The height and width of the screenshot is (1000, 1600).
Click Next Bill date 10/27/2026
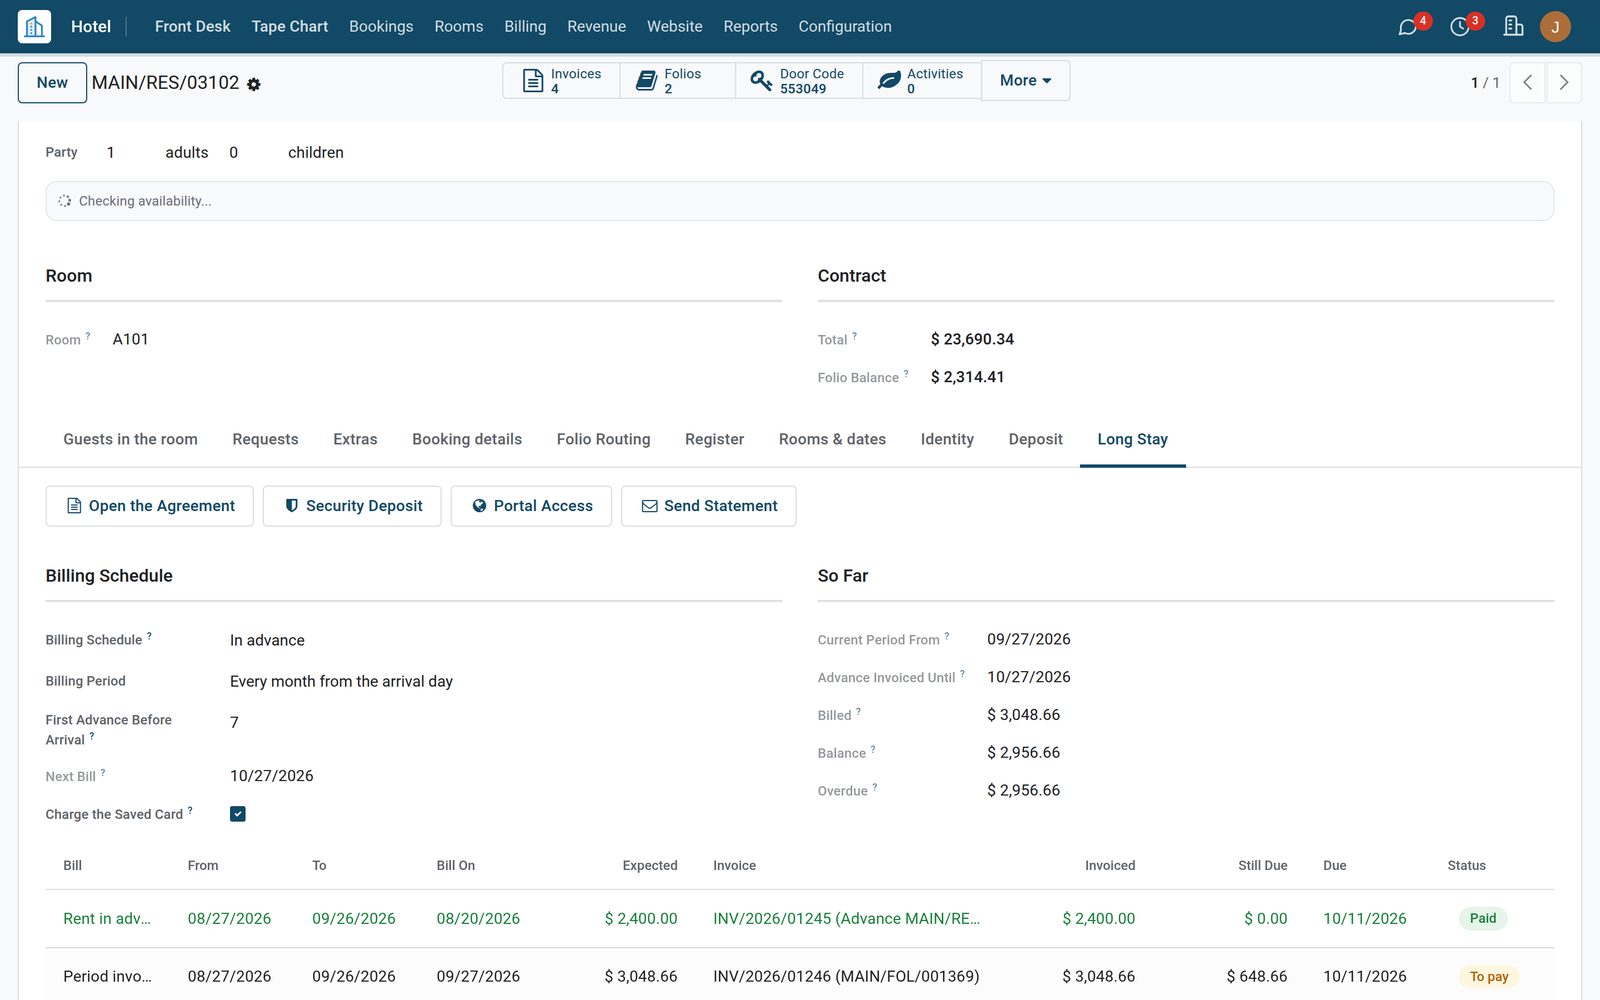click(272, 776)
